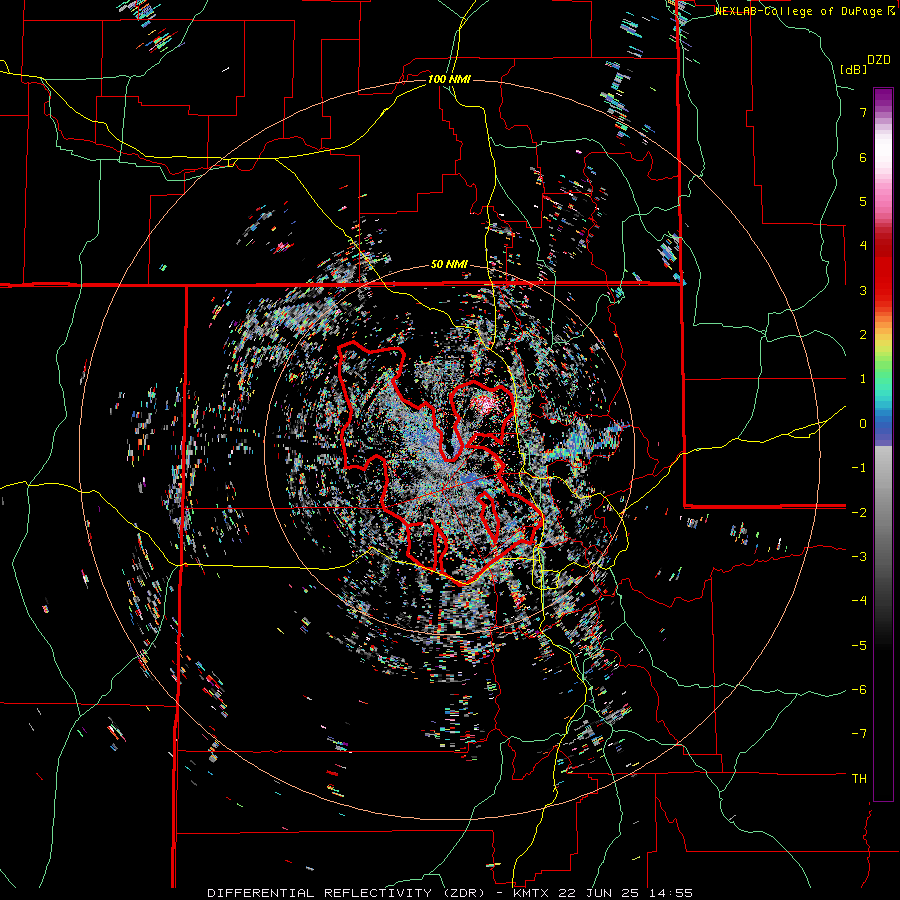This screenshot has height=900, width=900.
Task: Click the 5 value on color scale
Action: 863,201
